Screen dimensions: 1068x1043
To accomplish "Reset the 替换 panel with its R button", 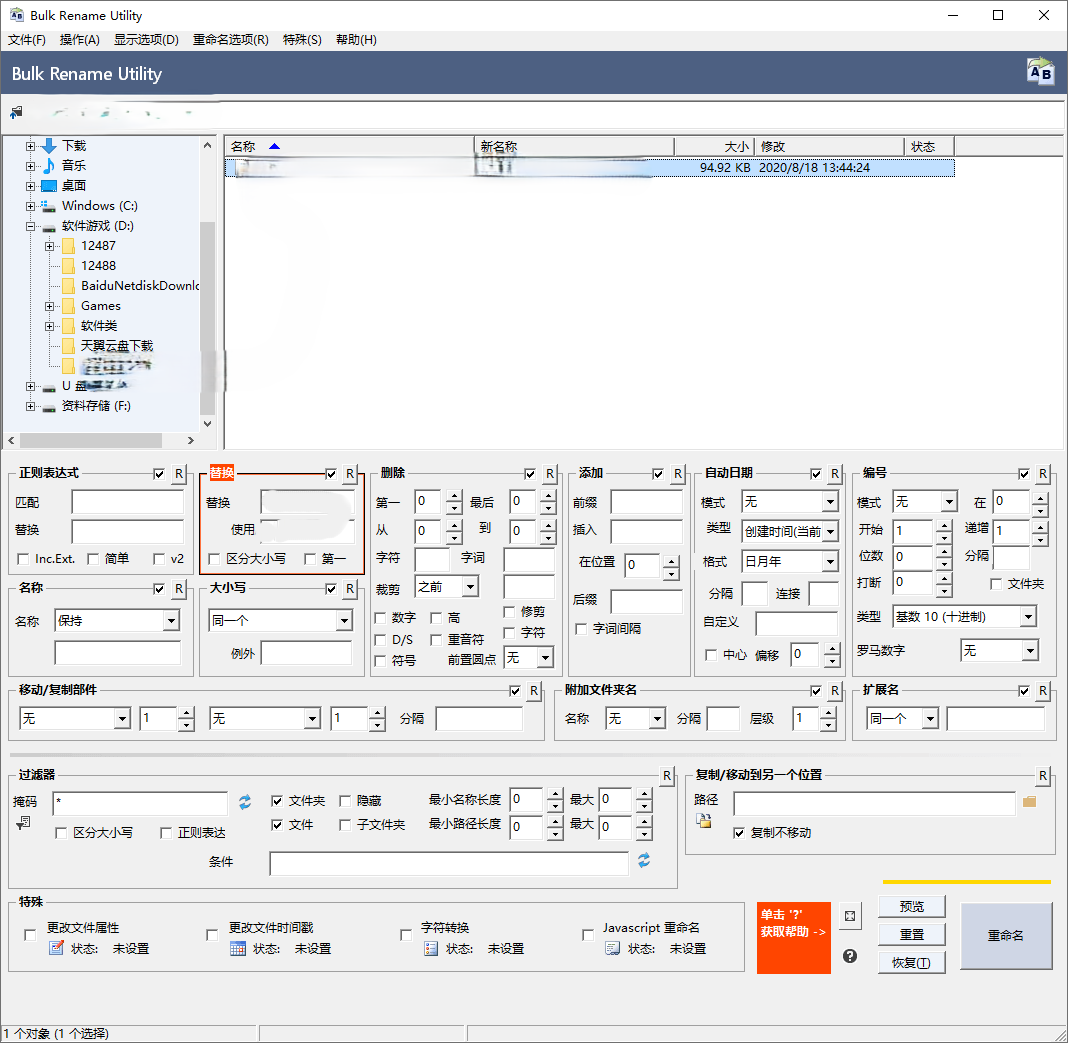I will 349,473.
